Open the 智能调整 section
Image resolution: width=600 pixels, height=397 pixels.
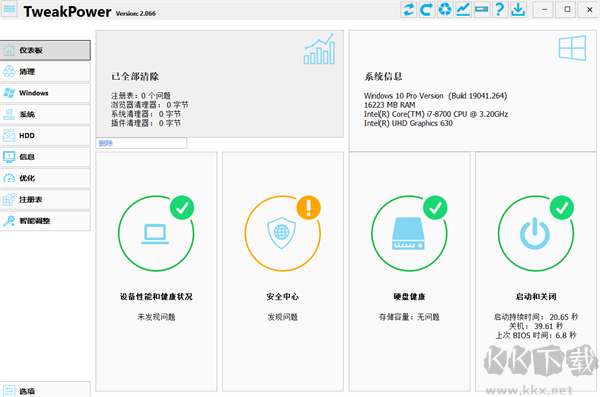[45, 221]
